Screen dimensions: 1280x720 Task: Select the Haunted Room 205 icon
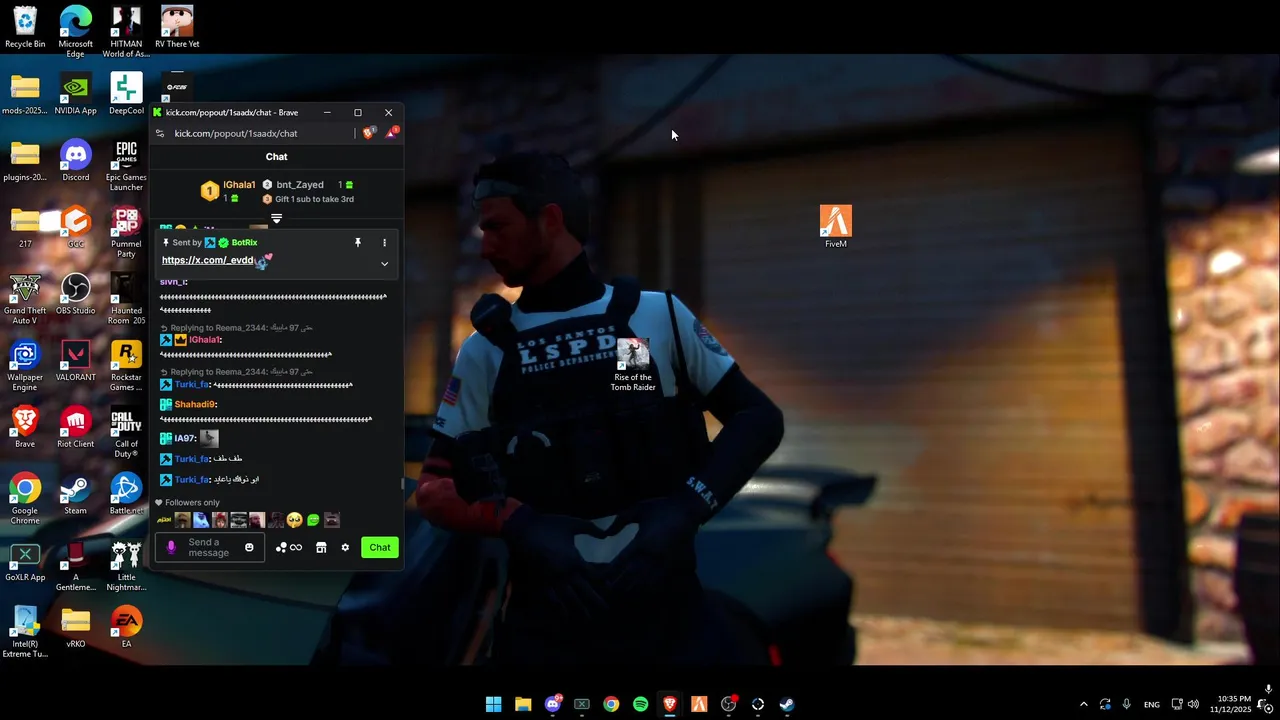[126, 299]
